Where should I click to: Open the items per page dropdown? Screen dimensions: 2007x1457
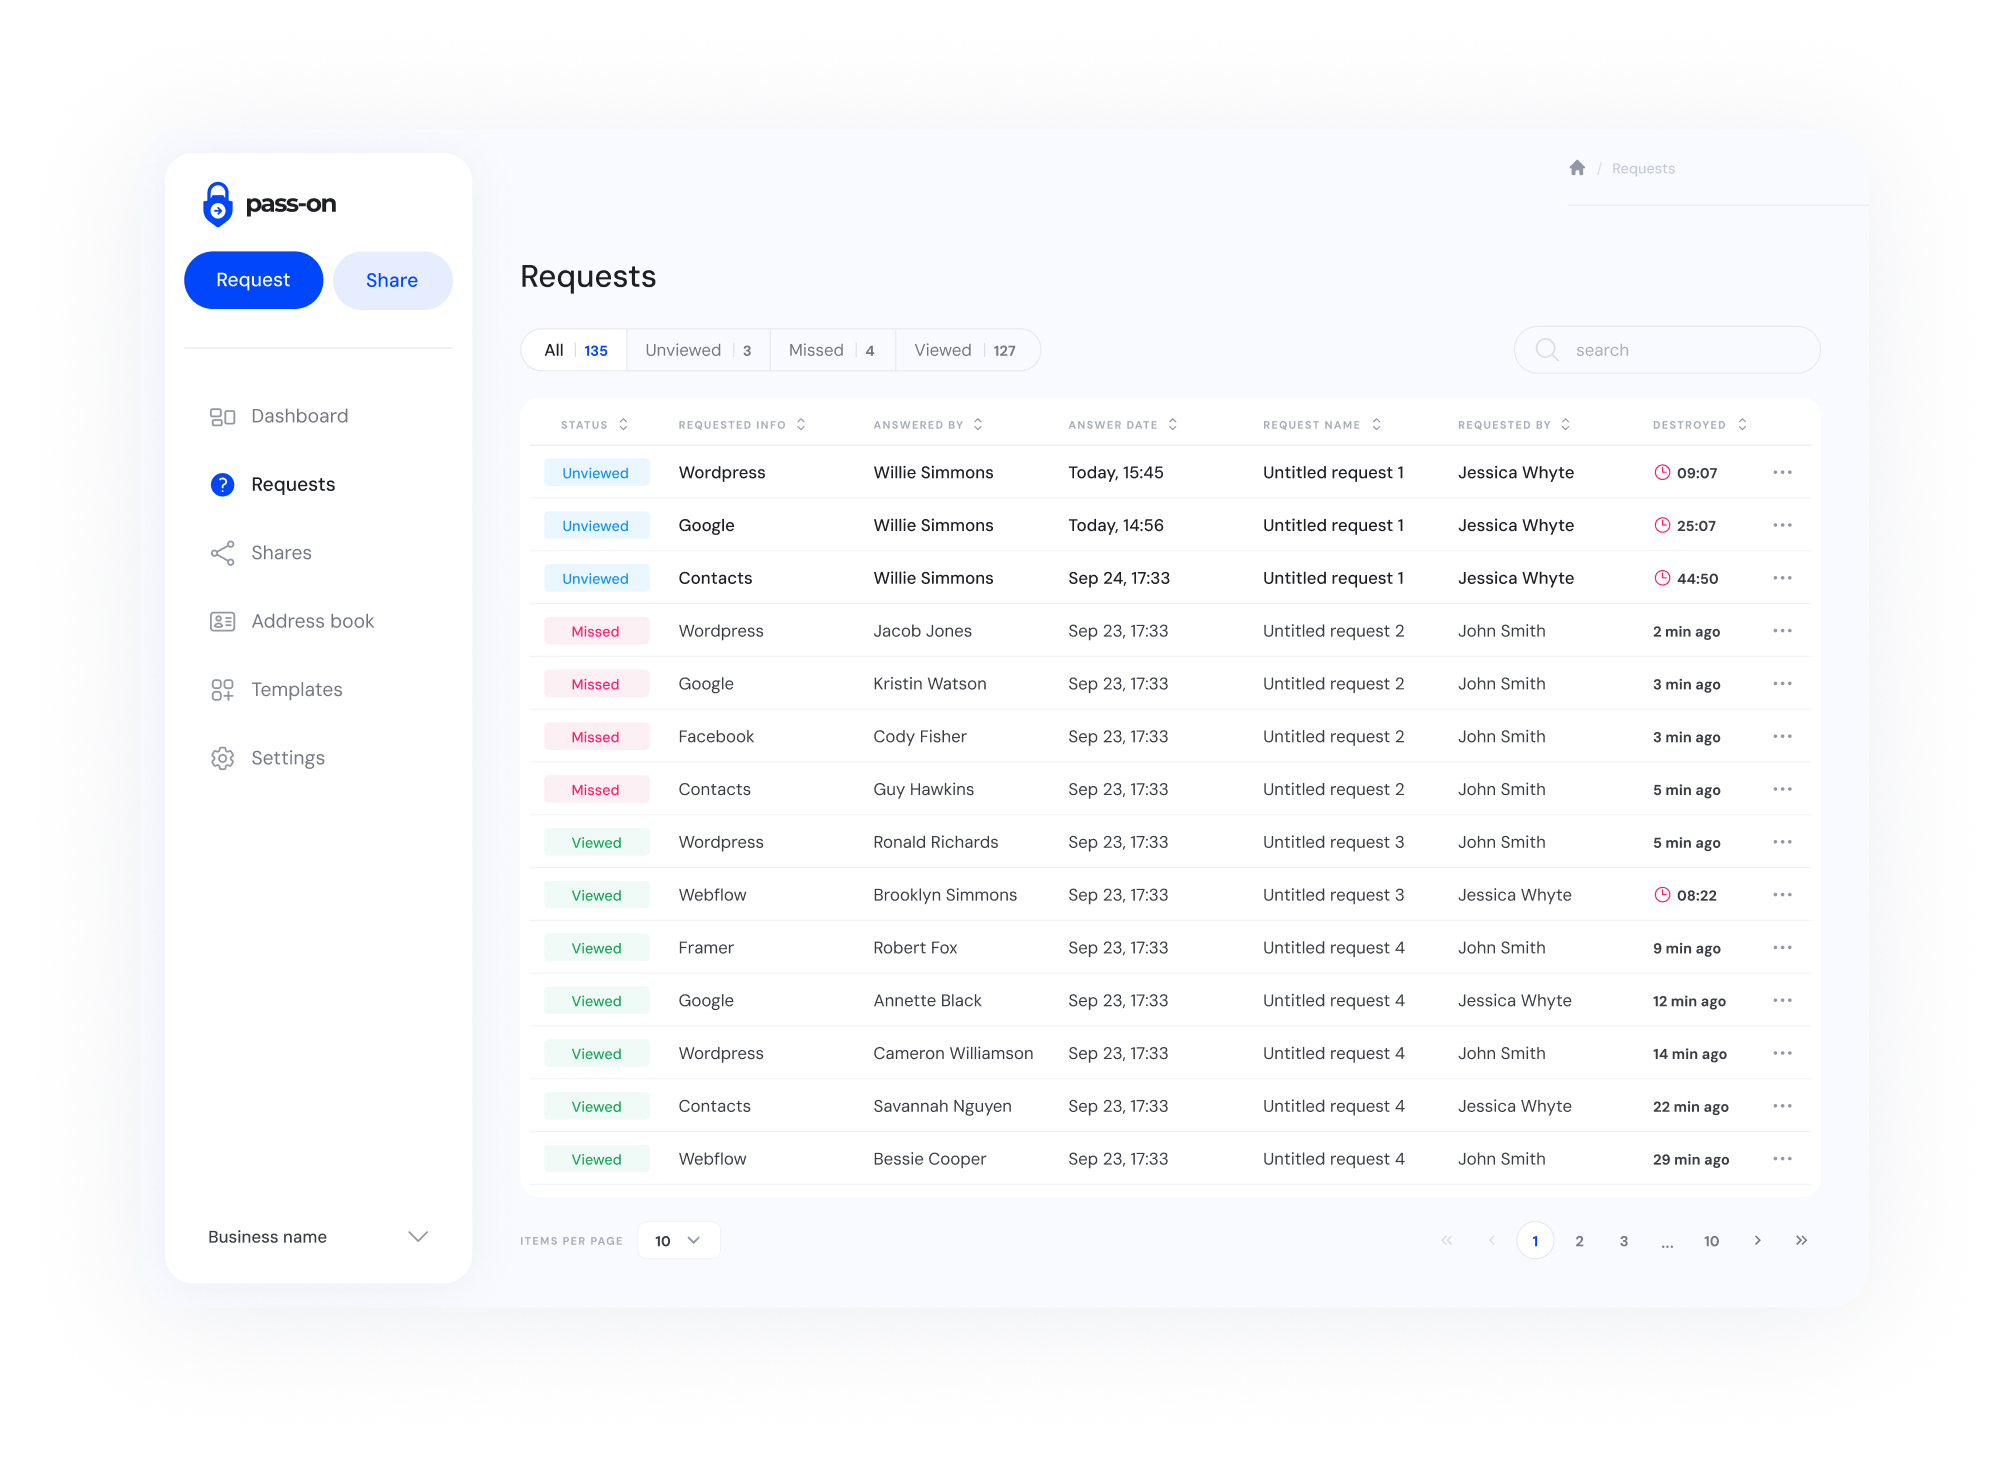pos(678,1241)
